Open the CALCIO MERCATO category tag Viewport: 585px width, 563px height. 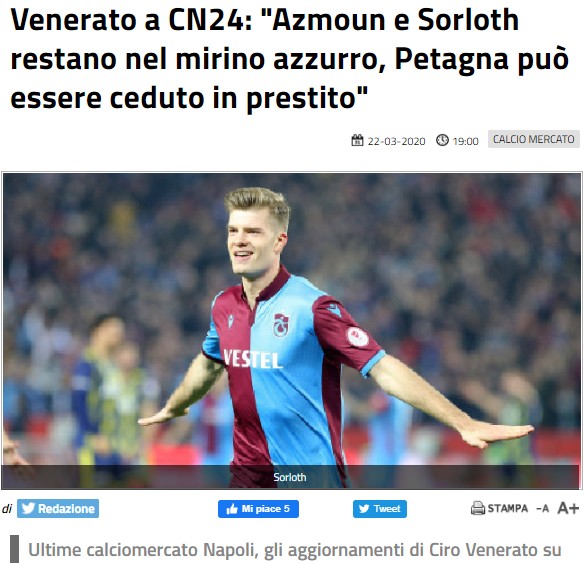(534, 139)
